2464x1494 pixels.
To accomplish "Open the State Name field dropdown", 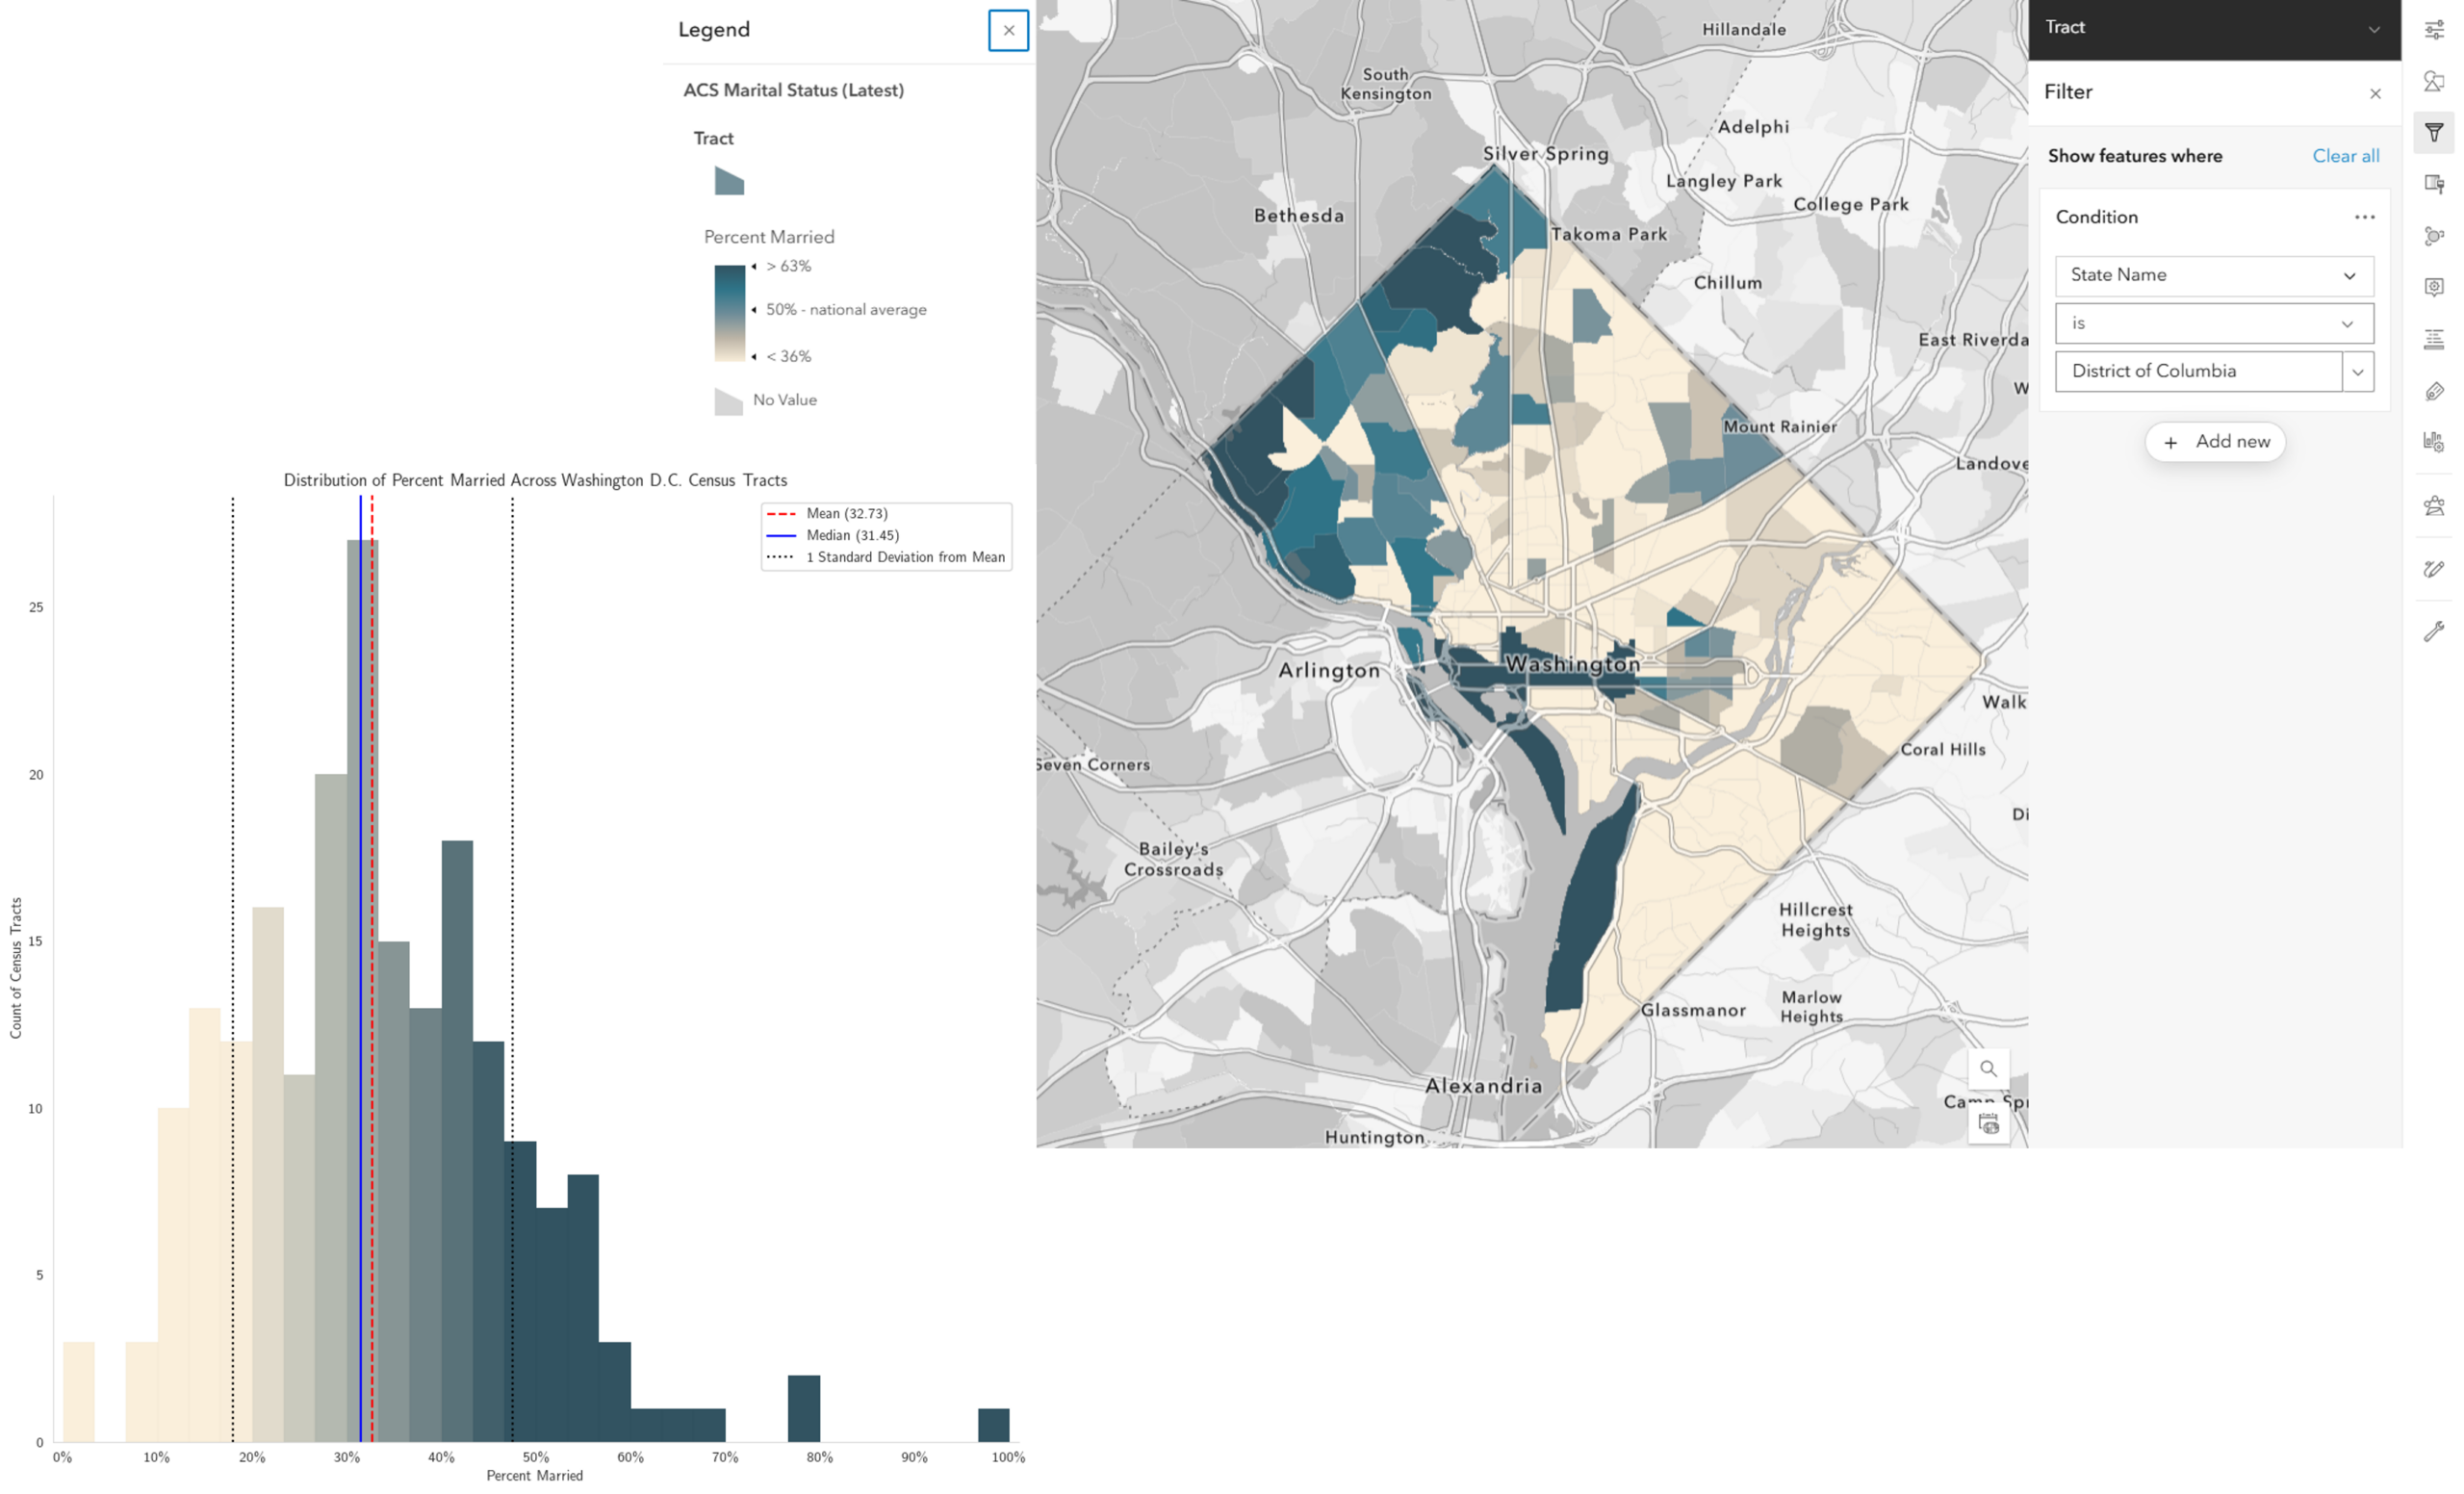I will [x=2213, y=276].
